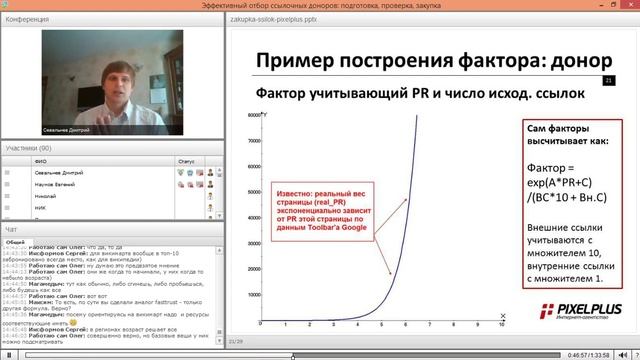640x360 pixels.
Task: Click the playback progress bar
Action: [293, 355]
